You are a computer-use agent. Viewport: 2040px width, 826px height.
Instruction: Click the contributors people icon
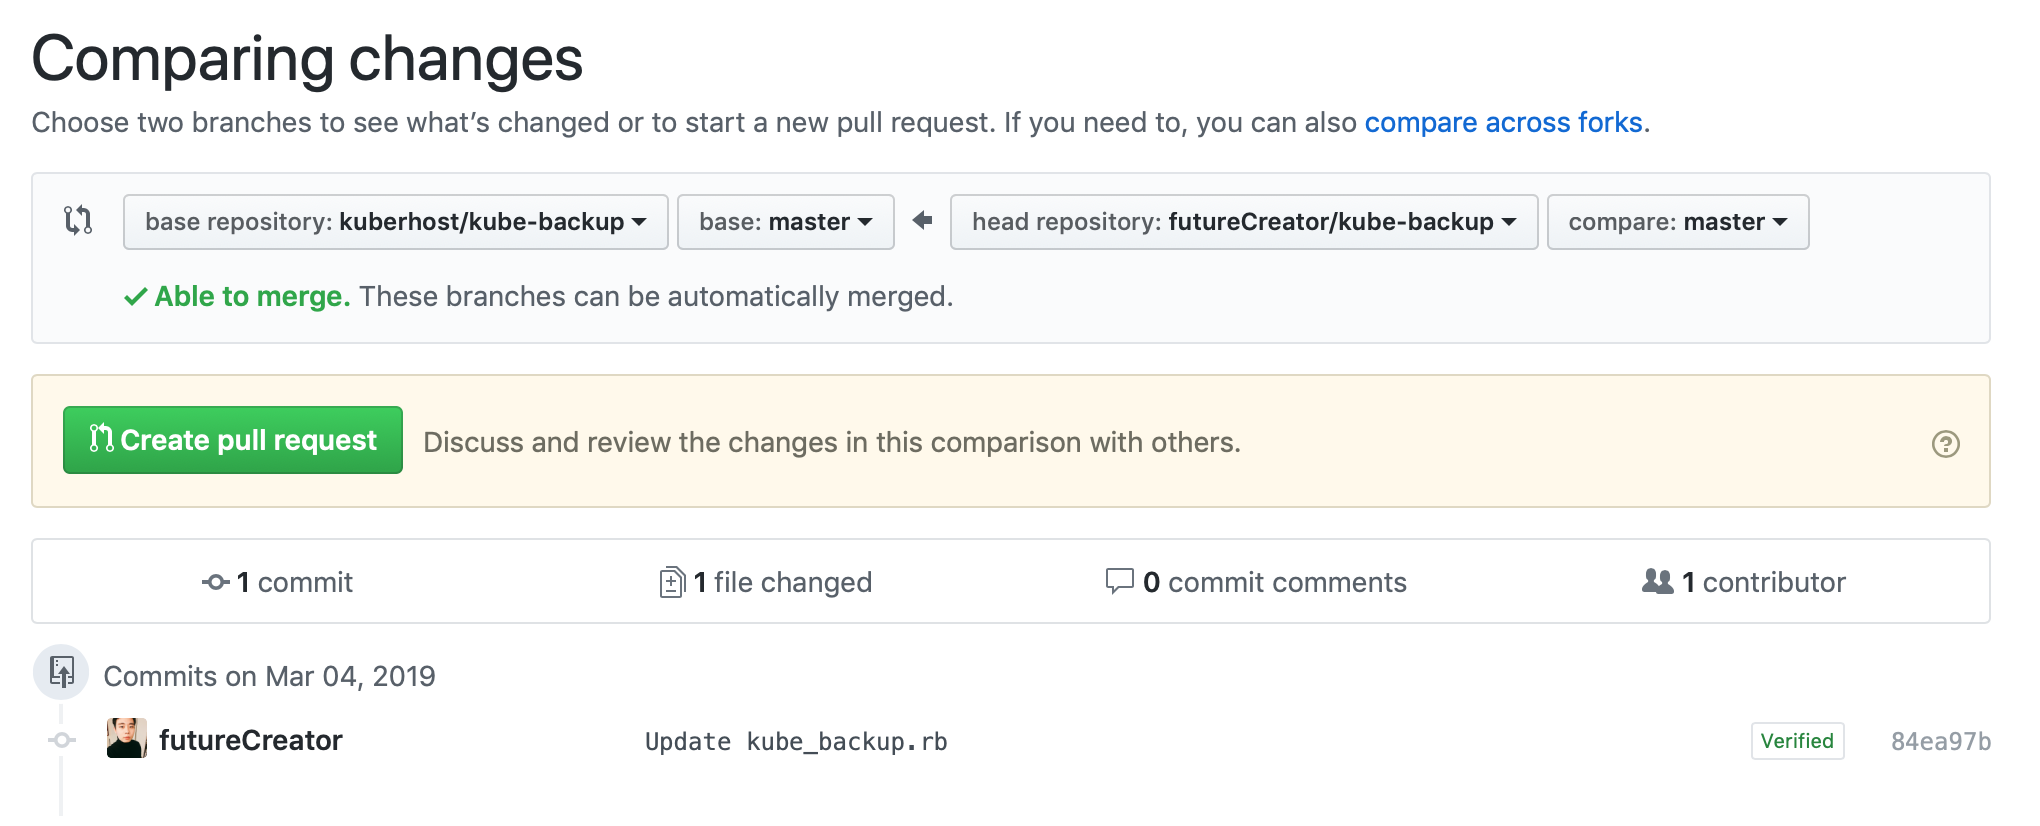(1657, 582)
